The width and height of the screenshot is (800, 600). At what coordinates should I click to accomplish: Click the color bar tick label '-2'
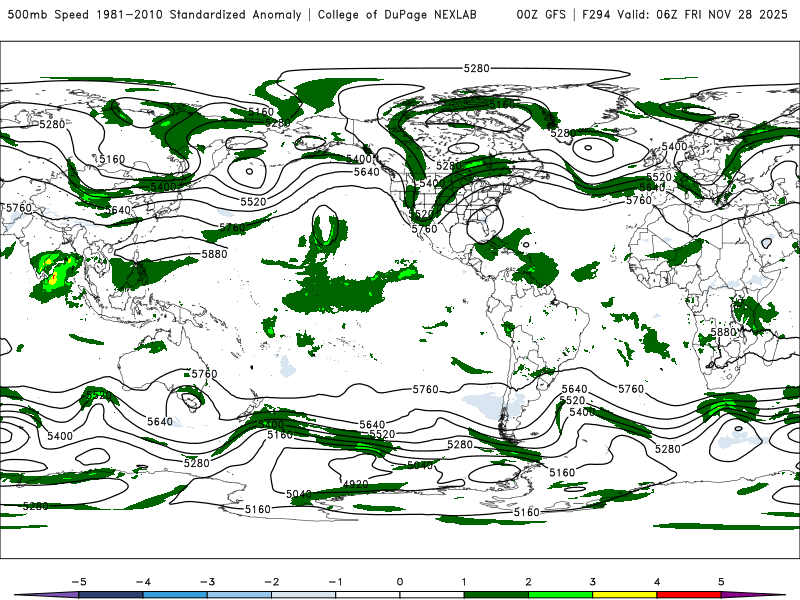271,582
